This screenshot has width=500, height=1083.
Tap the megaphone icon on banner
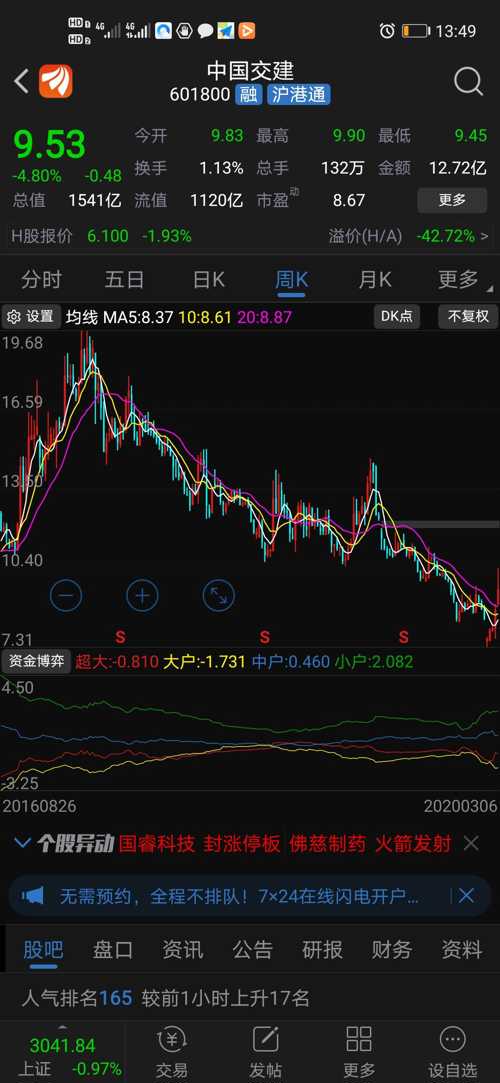coord(32,896)
